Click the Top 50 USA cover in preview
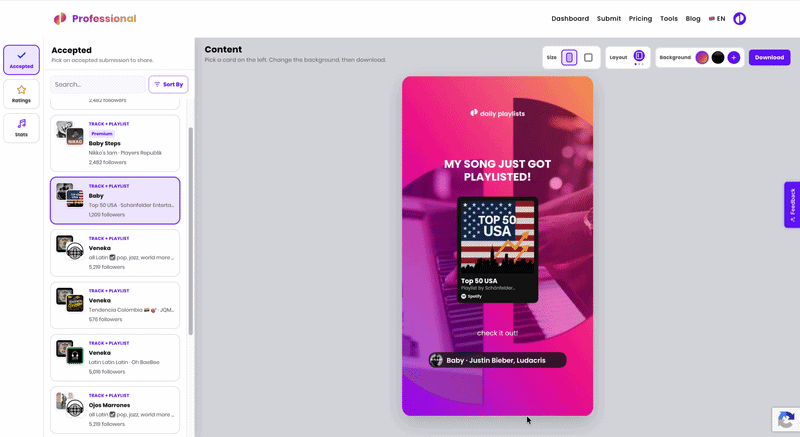The width and height of the screenshot is (800, 437). click(x=497, y=236)
